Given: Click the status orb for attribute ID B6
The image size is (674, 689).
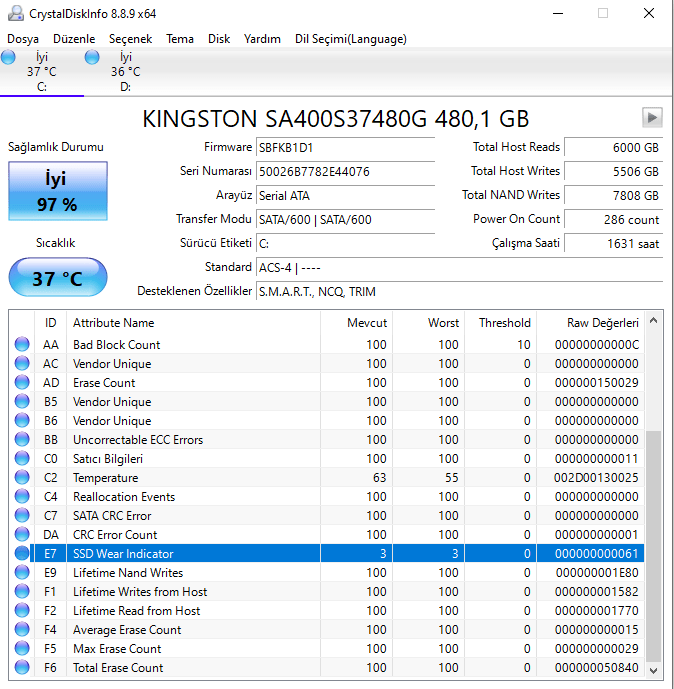Looking at the screenshot, I should click(22, 420).
